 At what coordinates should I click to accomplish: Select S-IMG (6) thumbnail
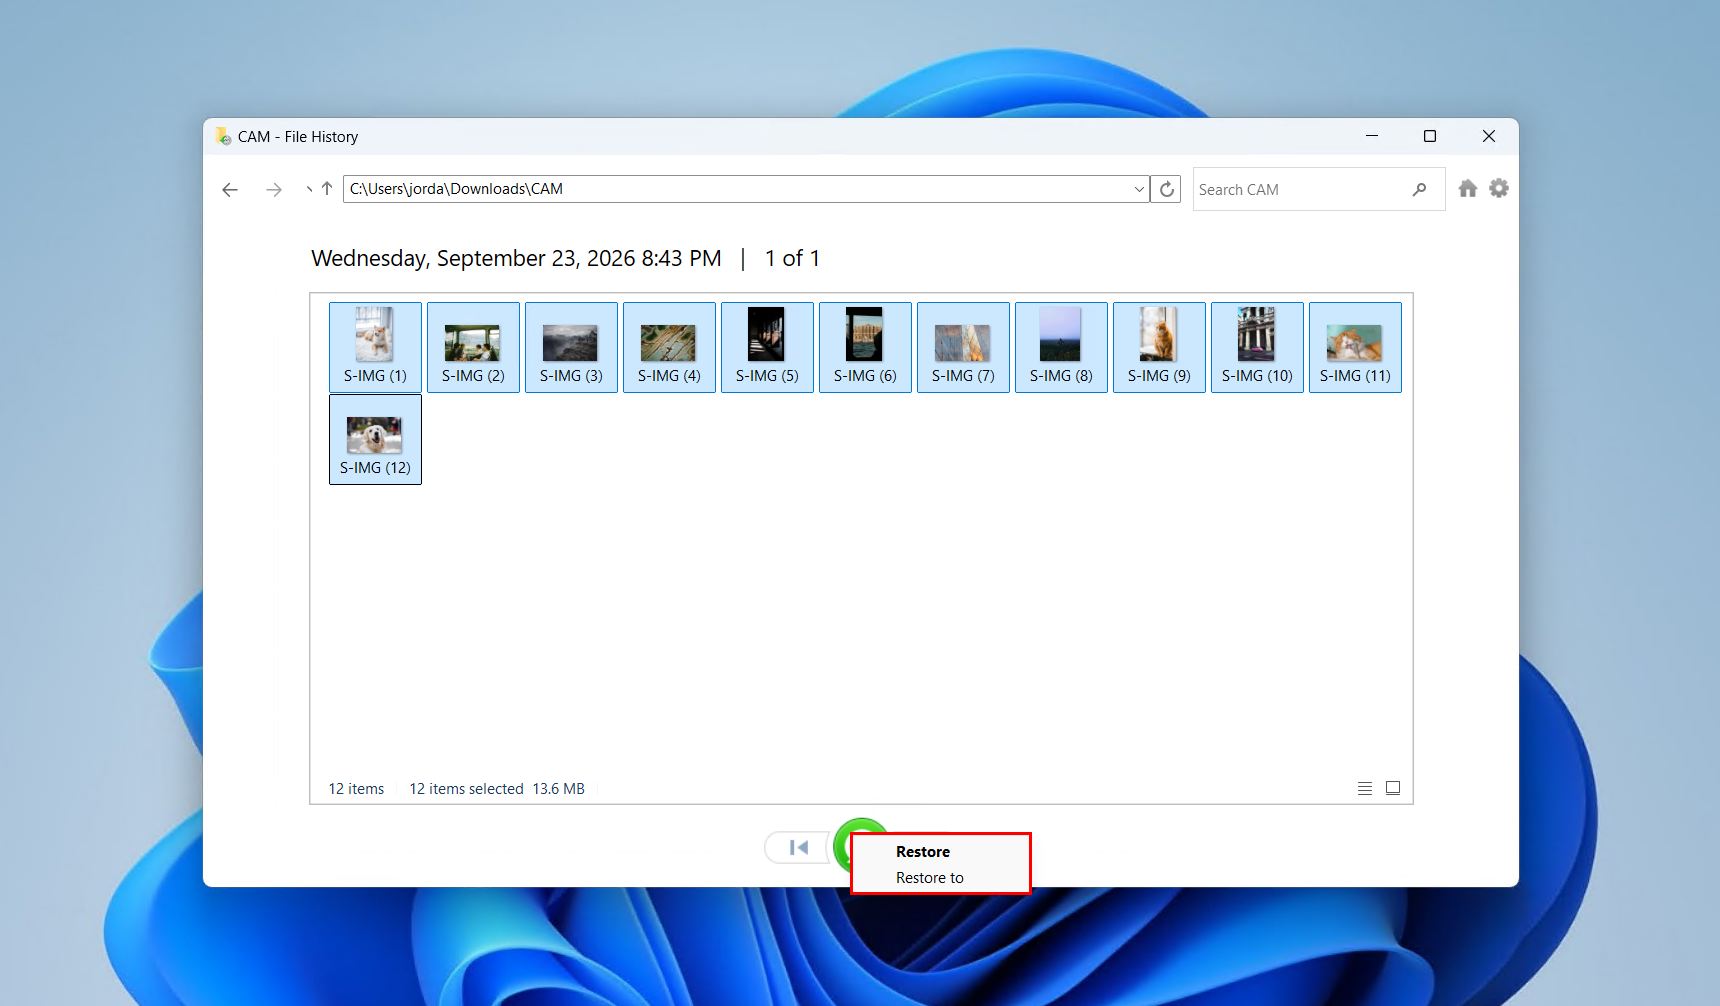tap(865, 347)
